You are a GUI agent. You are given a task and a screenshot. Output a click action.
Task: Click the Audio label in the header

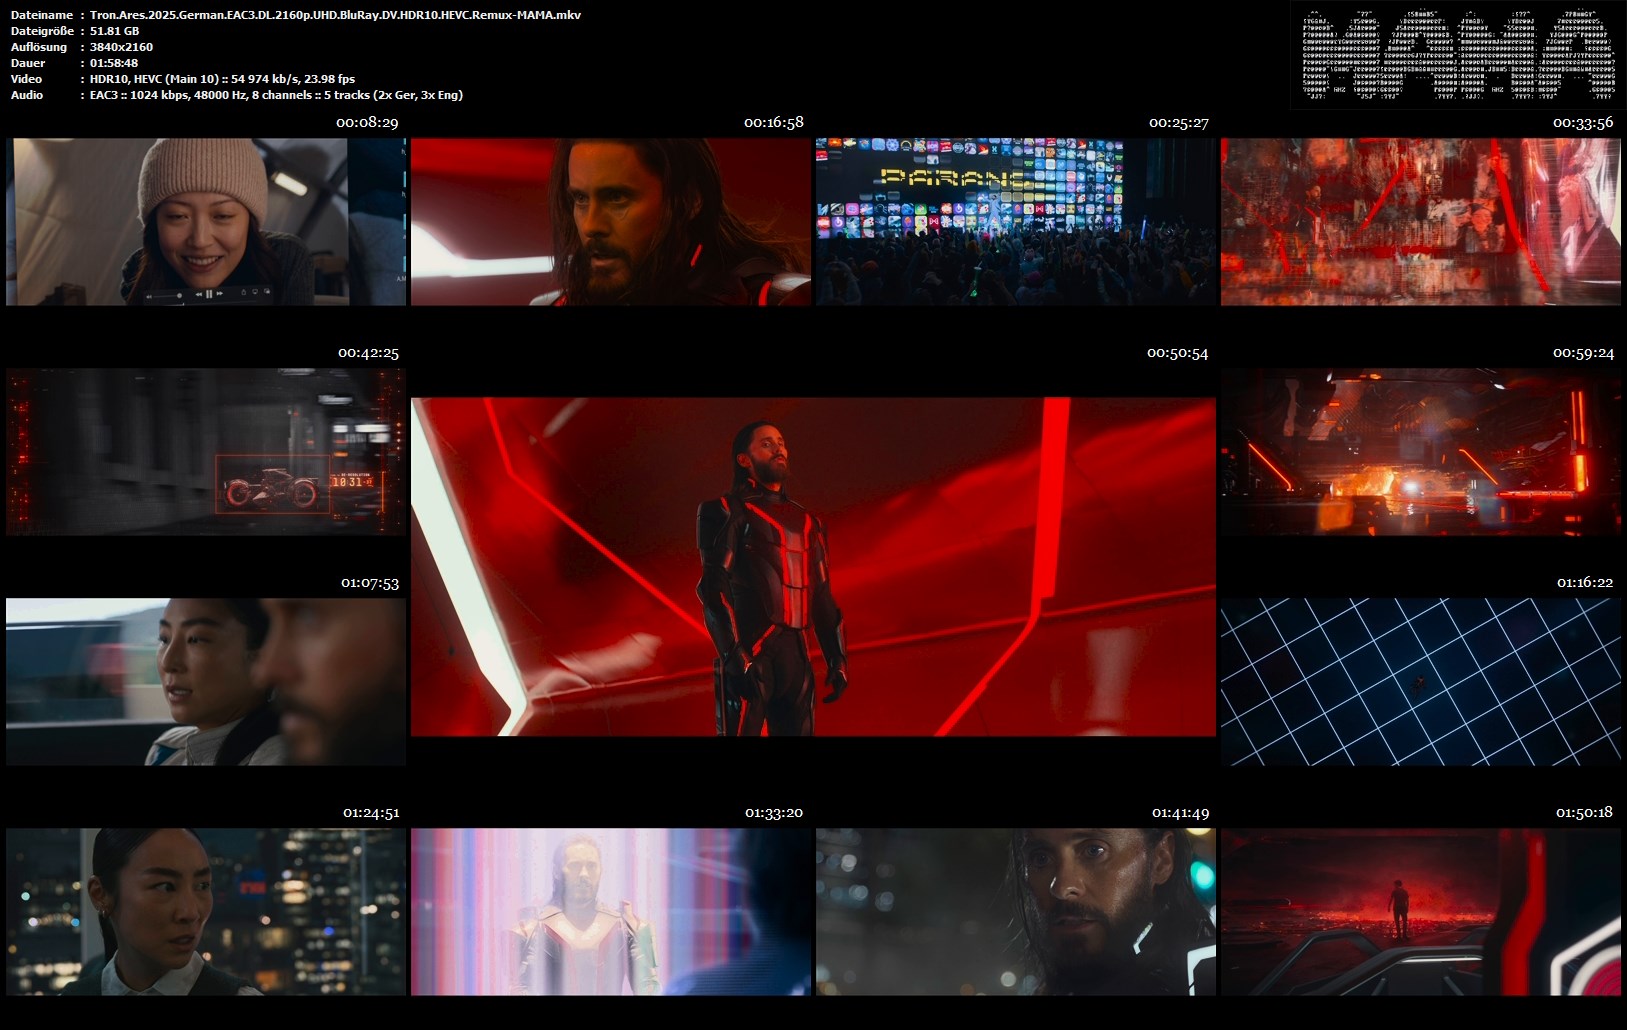pyautogui.click(x=27, y=95)
